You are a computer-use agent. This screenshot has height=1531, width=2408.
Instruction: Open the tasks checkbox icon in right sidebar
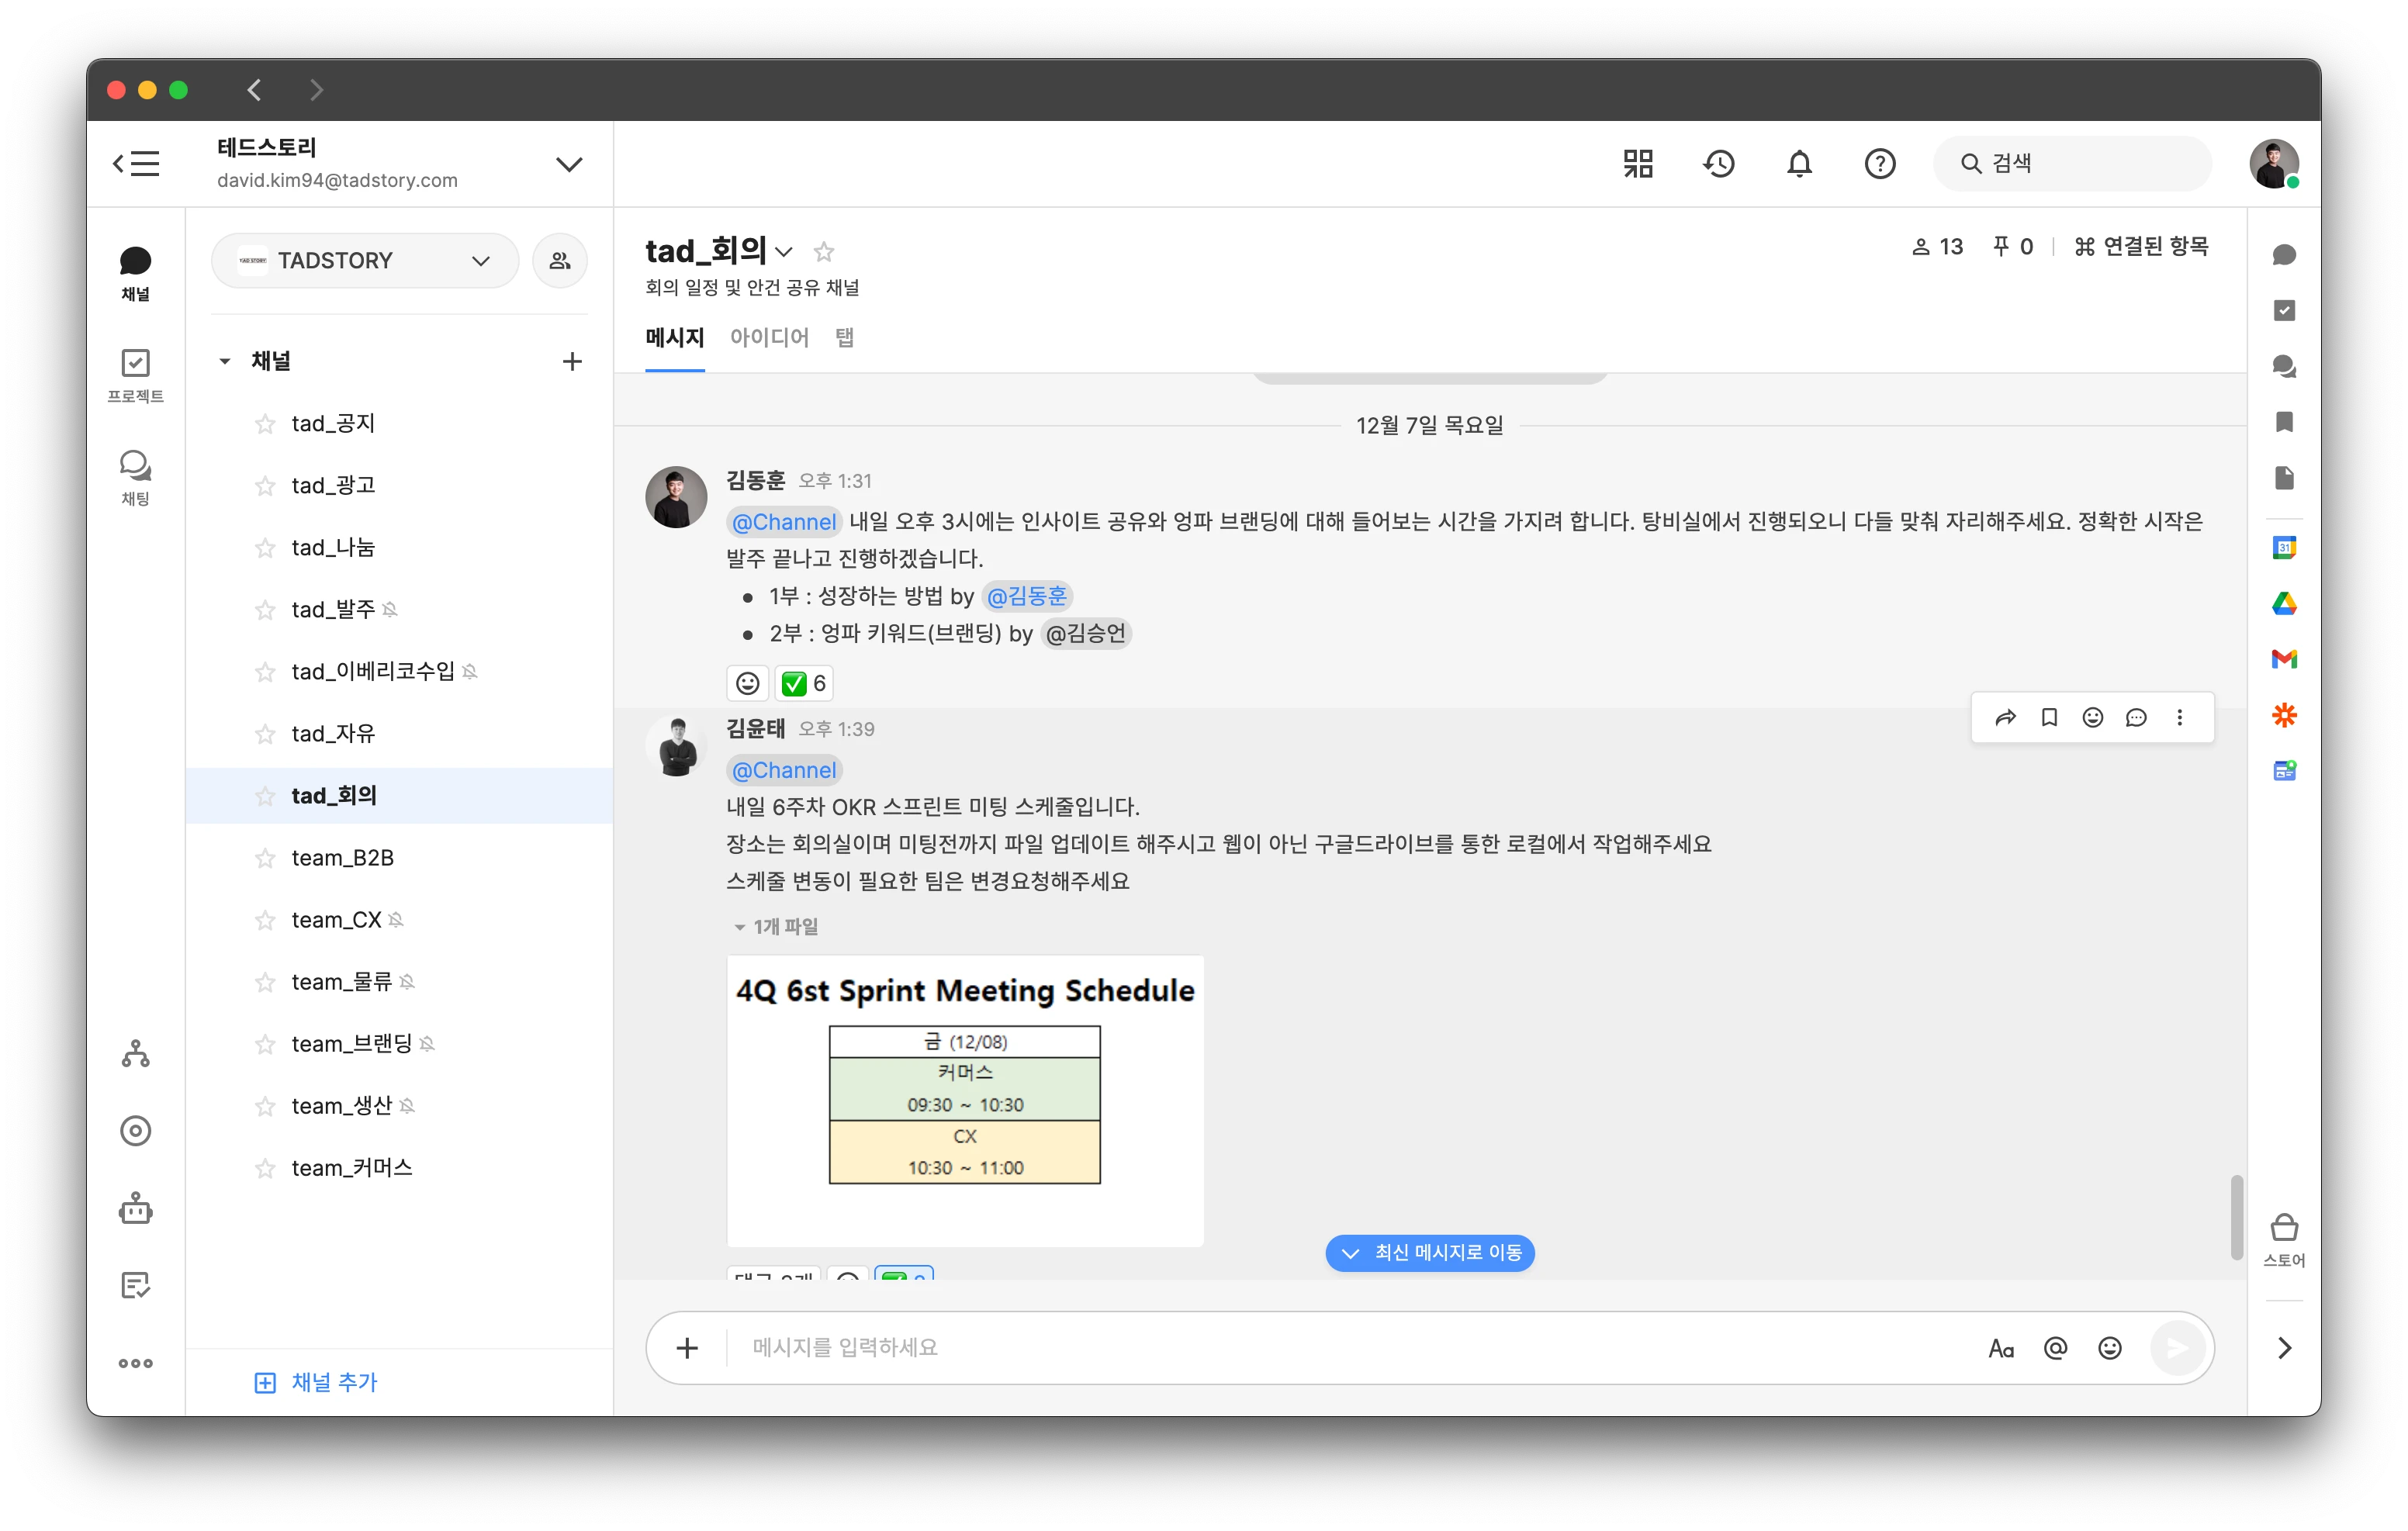click(2284, 310)
